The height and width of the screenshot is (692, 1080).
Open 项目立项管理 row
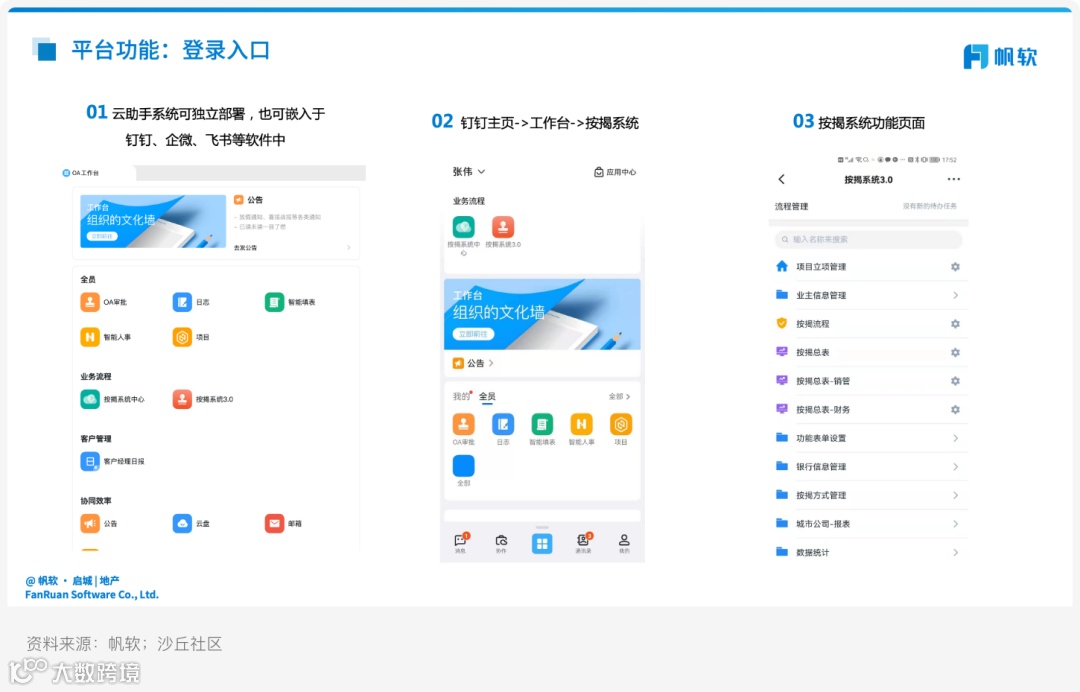click(868, 266)
